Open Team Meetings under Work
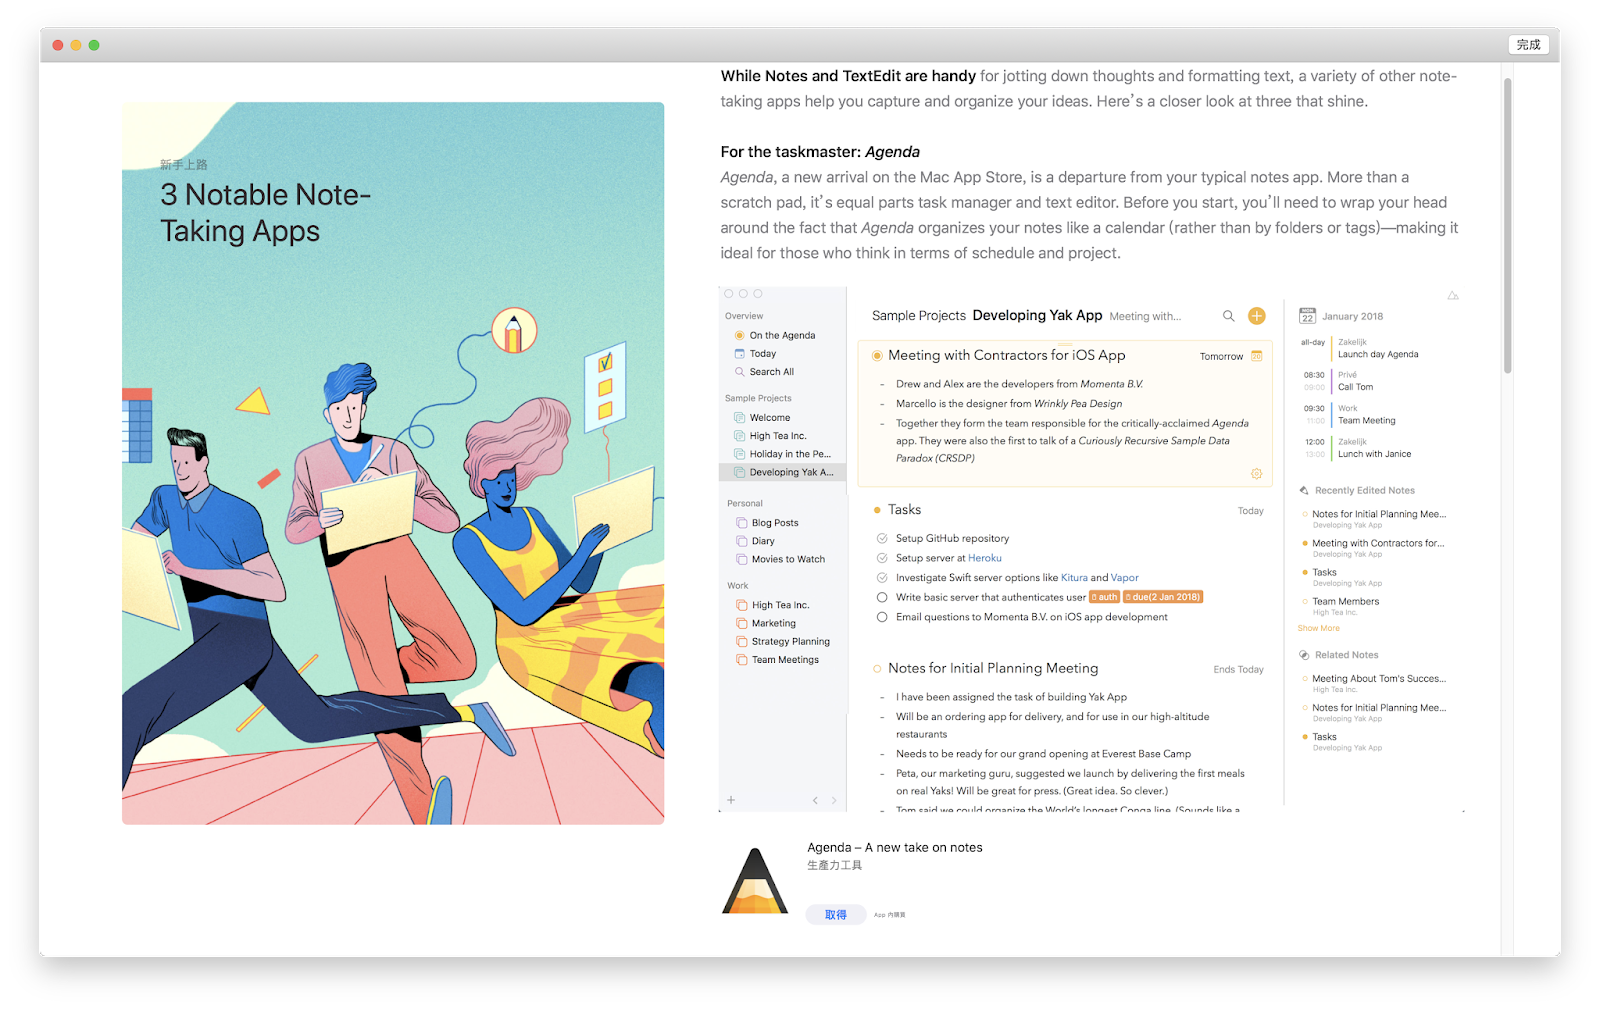The image size is (1600, 1009). tap(784, 659)
